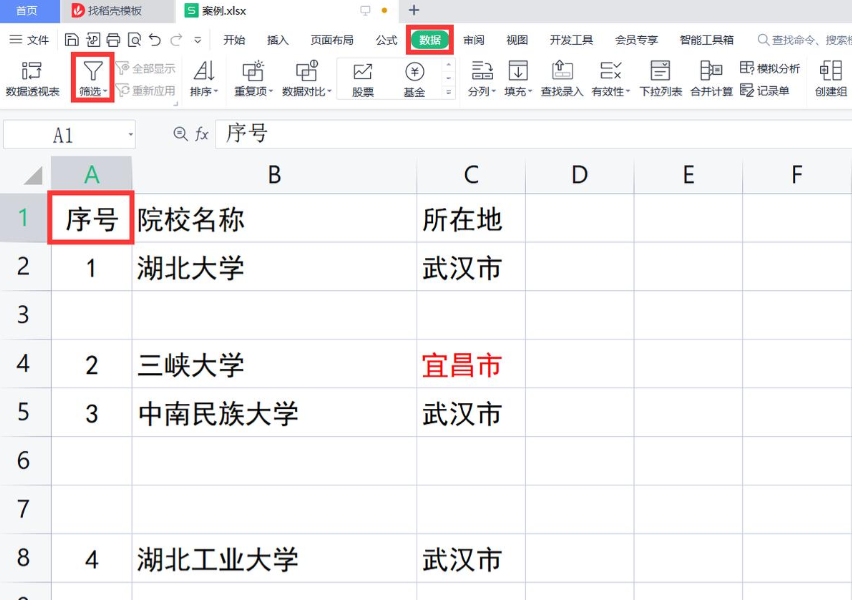Viewport: 852px width, 600px height.
Task: Expand the 填充 dropdown arrow
Action: (x=530, y=91)
